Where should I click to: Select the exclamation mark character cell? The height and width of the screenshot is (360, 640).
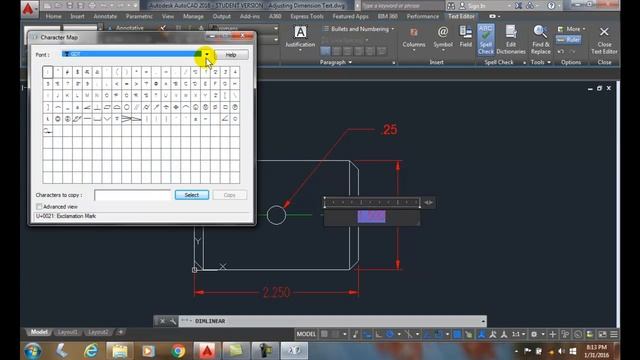(x=47, y=72)
